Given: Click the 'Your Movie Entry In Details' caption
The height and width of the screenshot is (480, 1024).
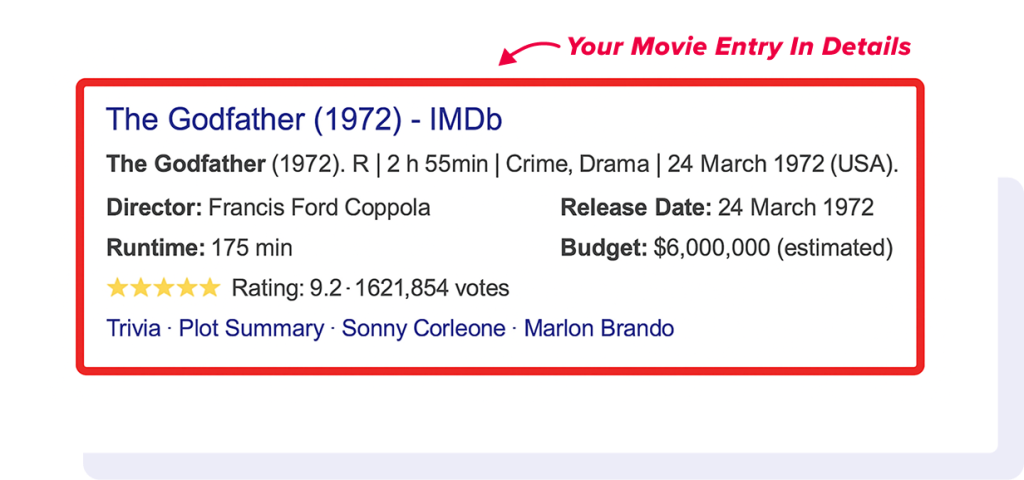Looking at the screenshot, I should point(739,46).
